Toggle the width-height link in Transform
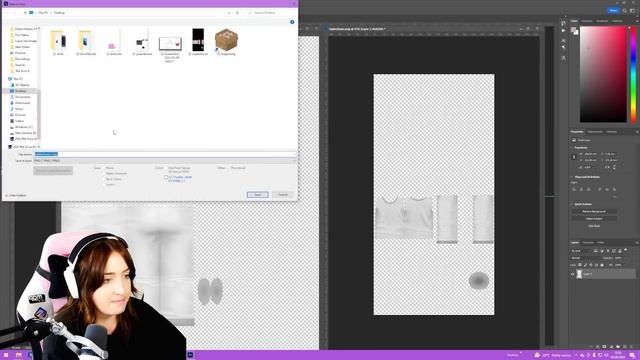Screen dimensions: 640x360 [574, 157]
